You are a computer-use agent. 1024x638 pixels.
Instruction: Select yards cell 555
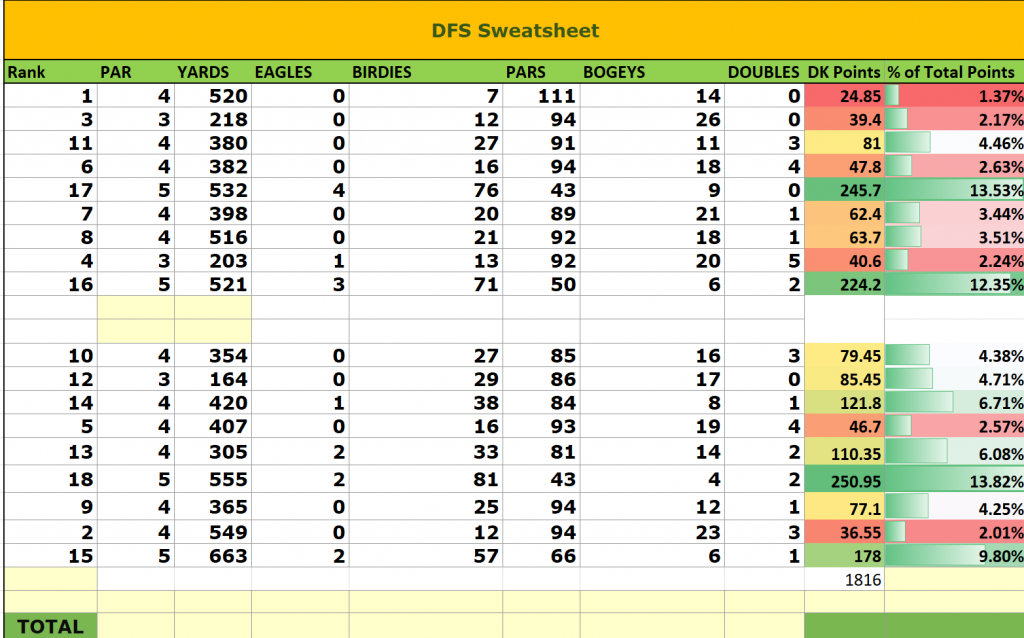tap(213, 479)
